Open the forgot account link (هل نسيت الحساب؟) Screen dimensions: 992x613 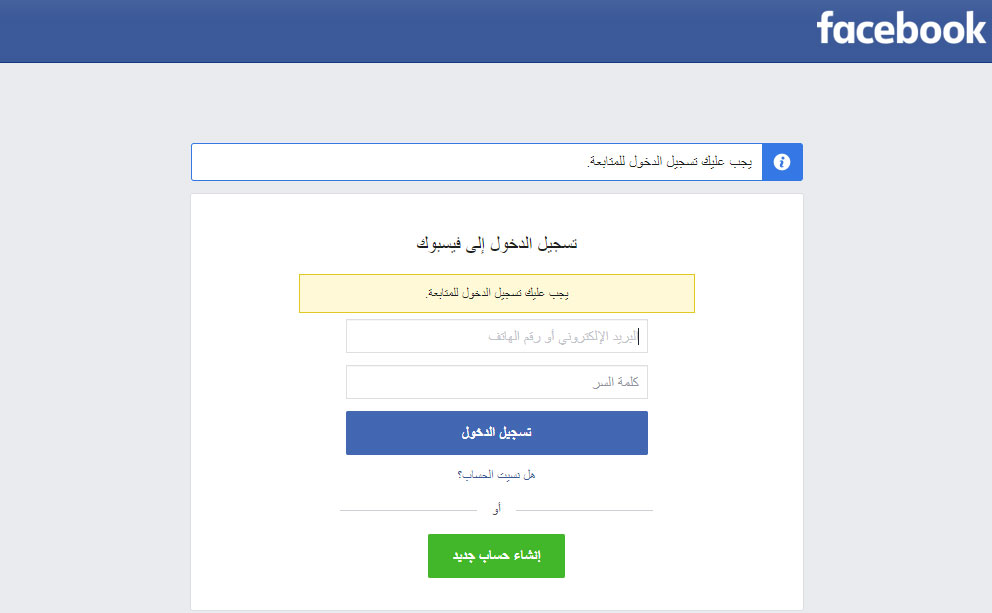(x=496, y=475)
